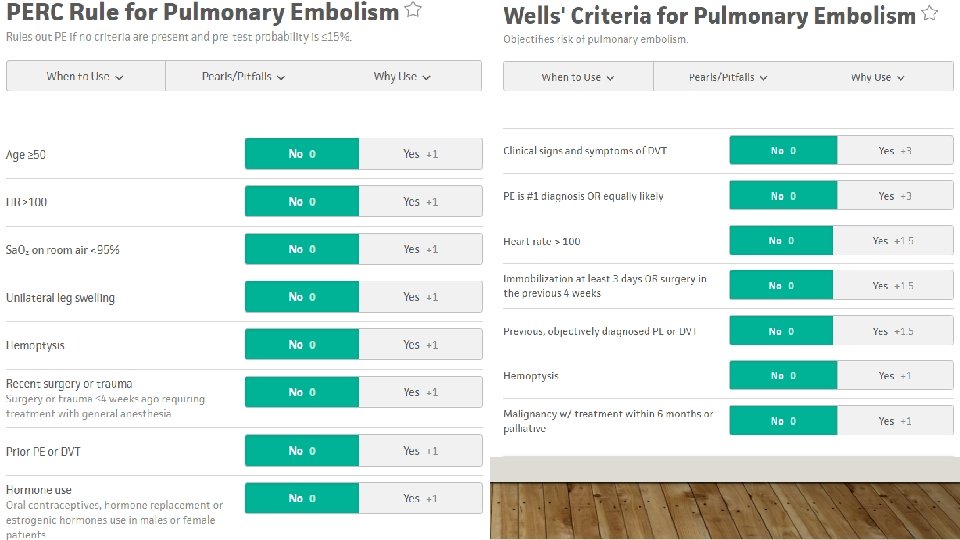Set Prior PE or DVT to Yes
The image size is (960, 540).
[421, 451]
